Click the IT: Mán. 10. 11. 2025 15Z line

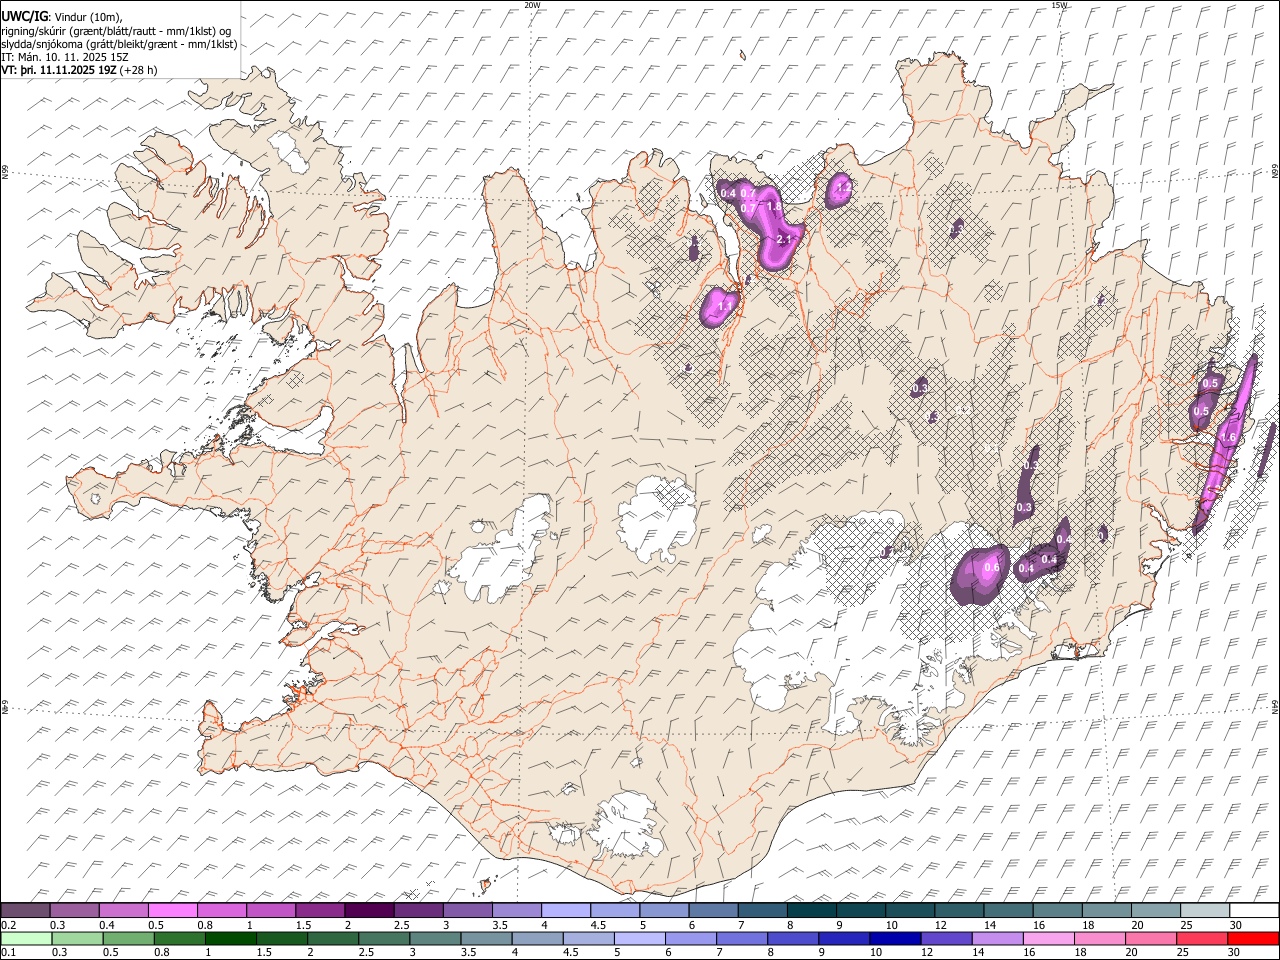[64, 57]
